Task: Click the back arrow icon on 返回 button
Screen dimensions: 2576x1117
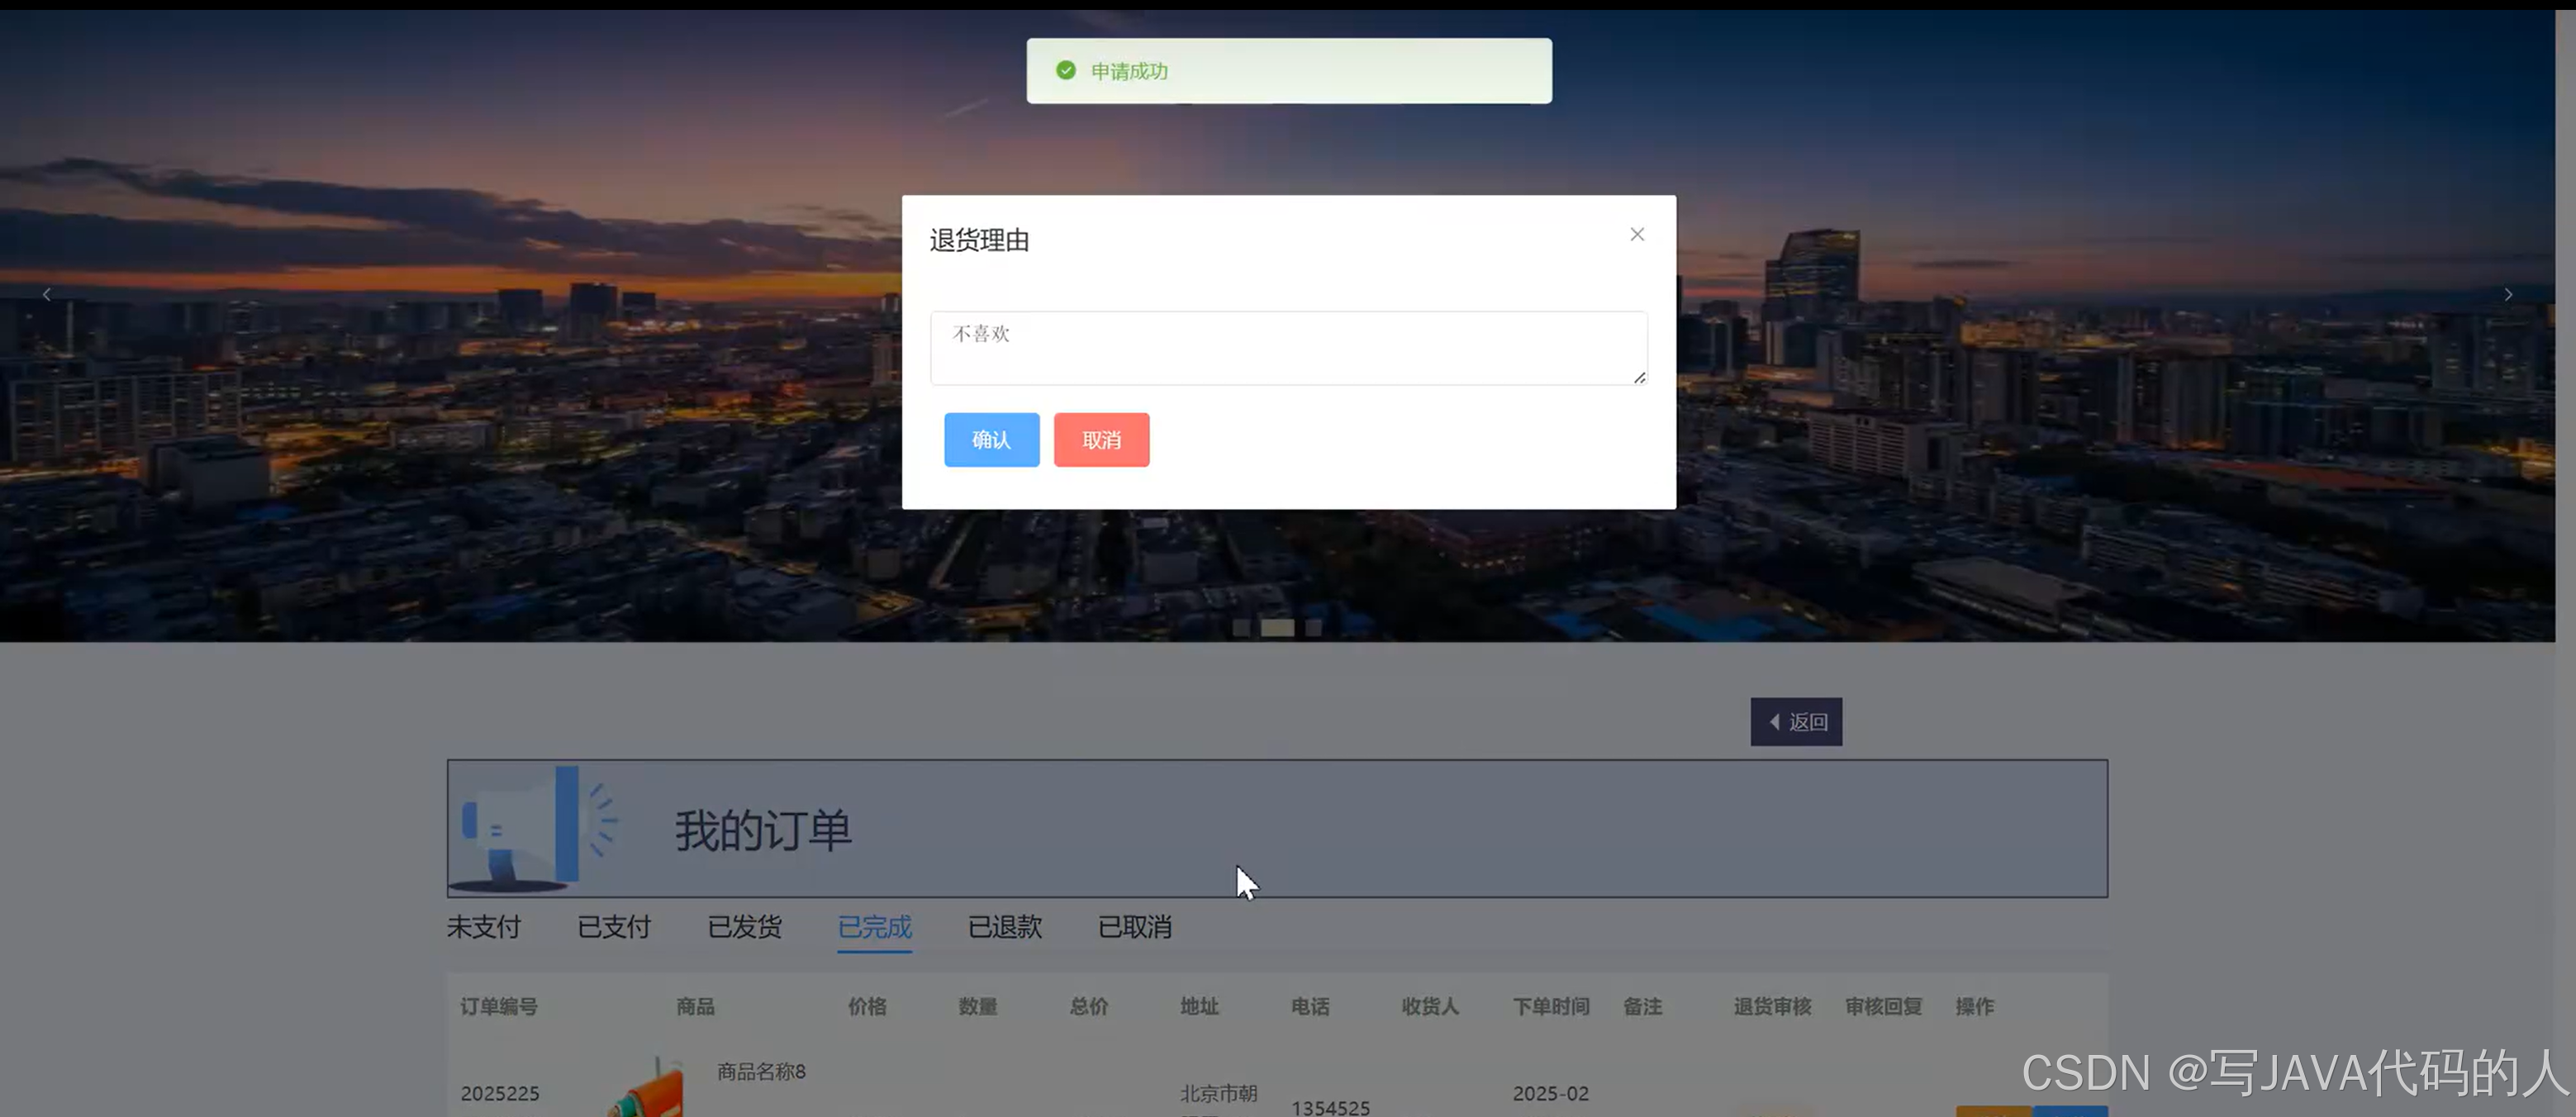Action: [1775, 721]
